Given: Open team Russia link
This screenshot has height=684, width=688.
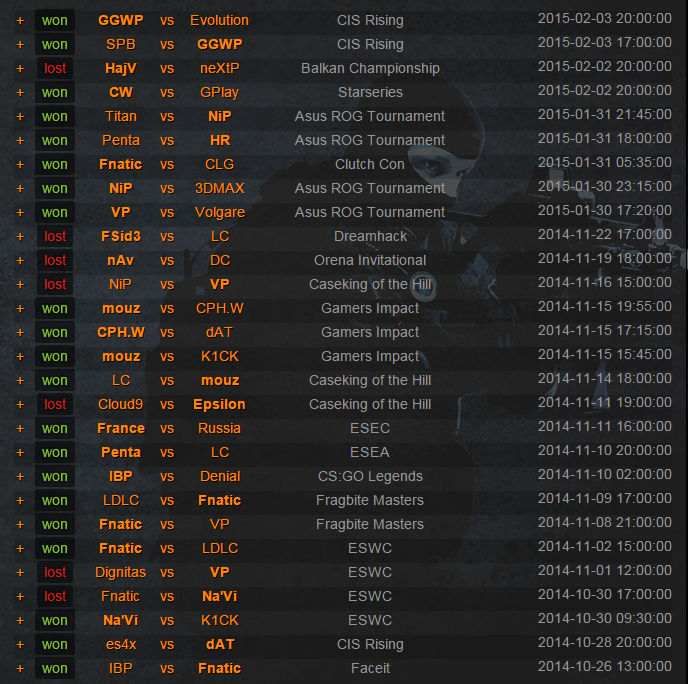Looking at the screenshot, I should click(219, 428).
